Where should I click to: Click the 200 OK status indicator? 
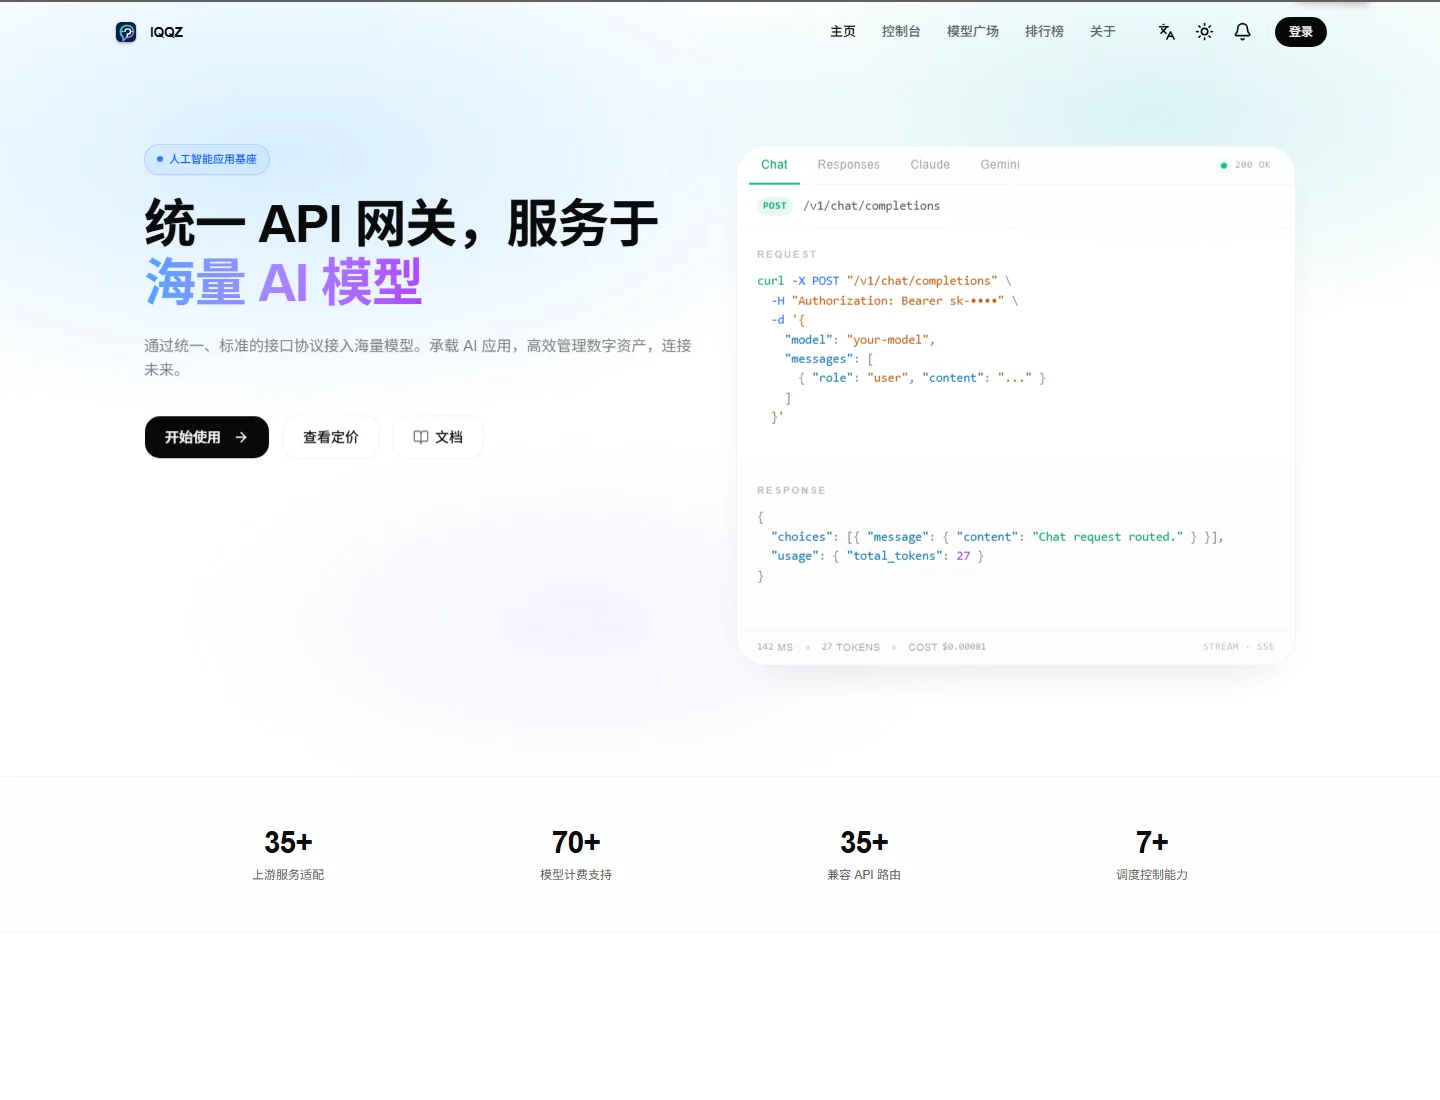(1246, 165)
